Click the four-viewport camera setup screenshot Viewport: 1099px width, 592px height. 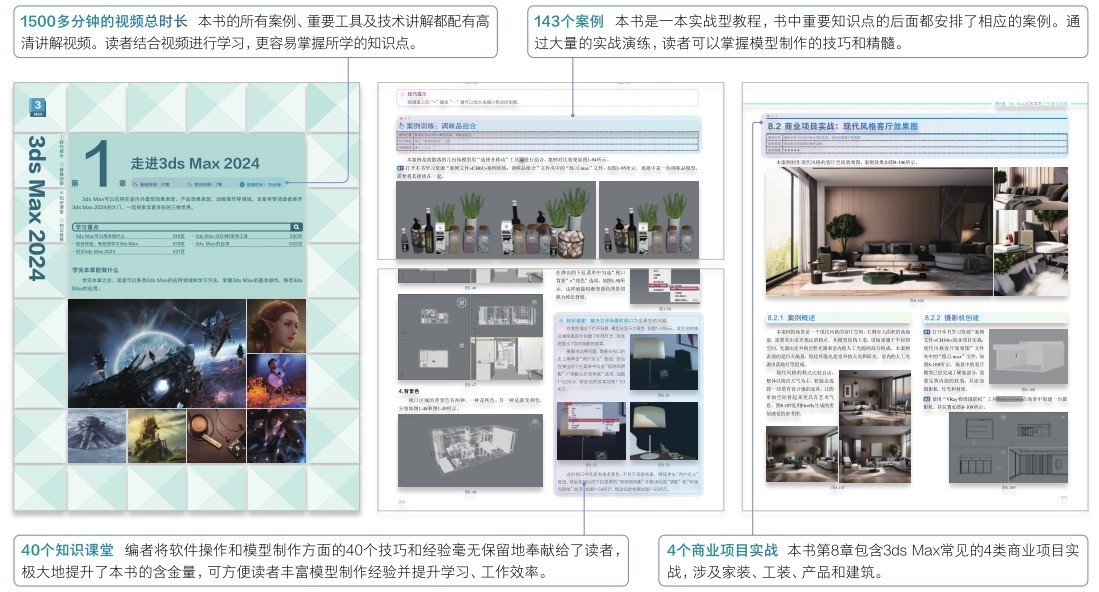pyautogui.click(x=1009, y=447)
